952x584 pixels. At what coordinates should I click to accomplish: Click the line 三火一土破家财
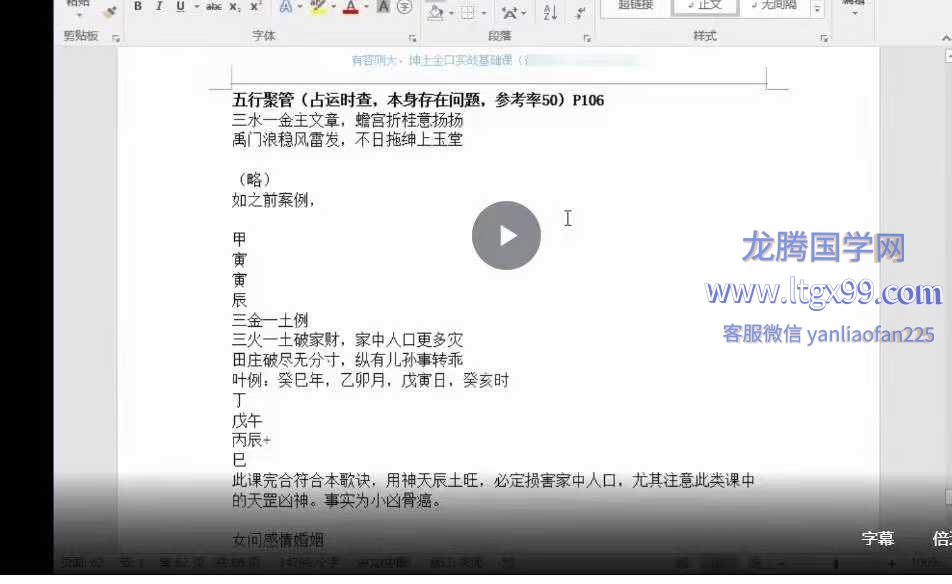click(347, 340)
